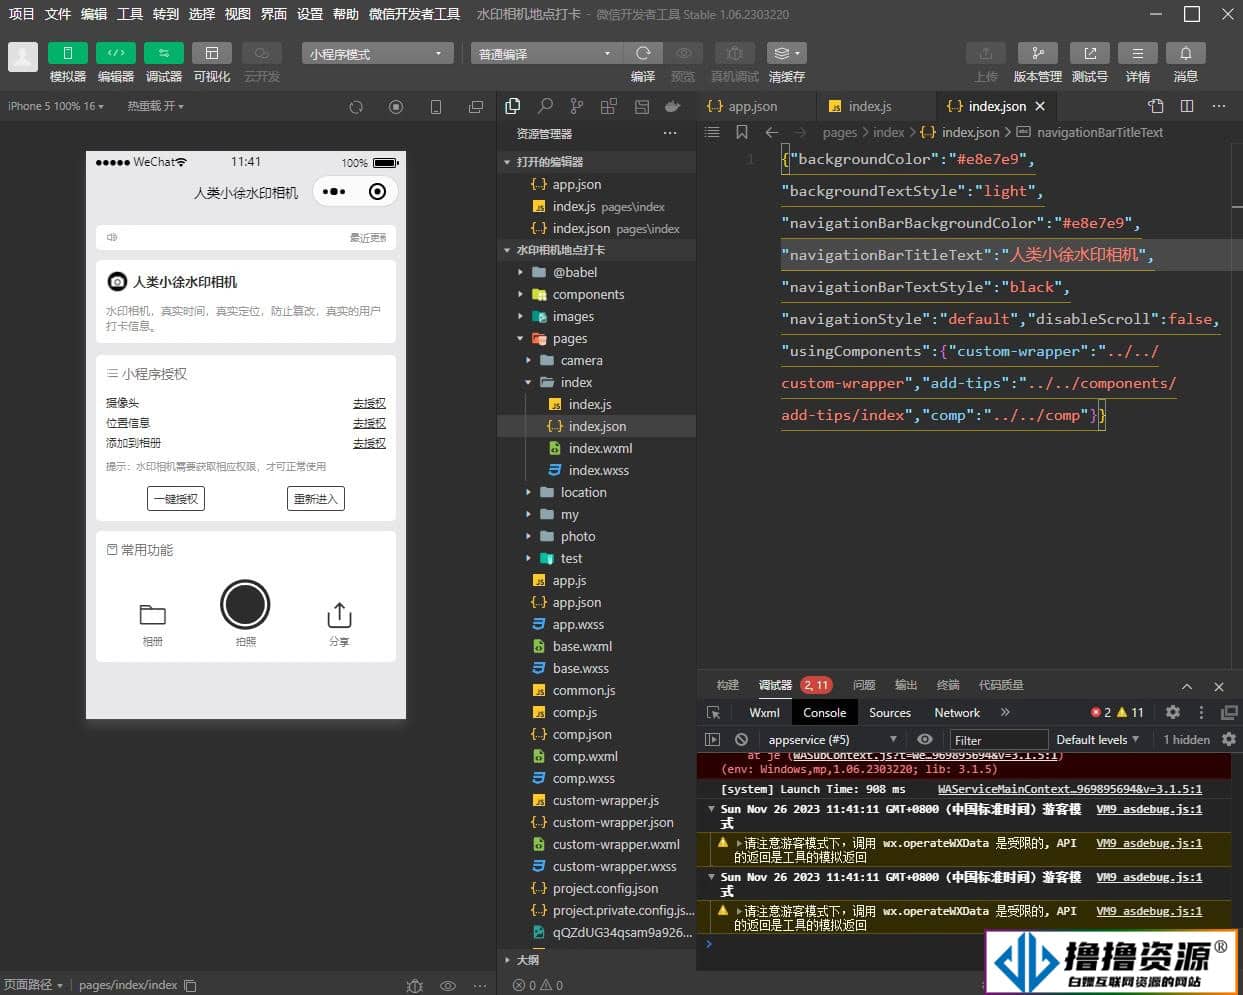The image size is (1243, 995).
Task: Click the console Filter input field
Action: tap(998, 740)
